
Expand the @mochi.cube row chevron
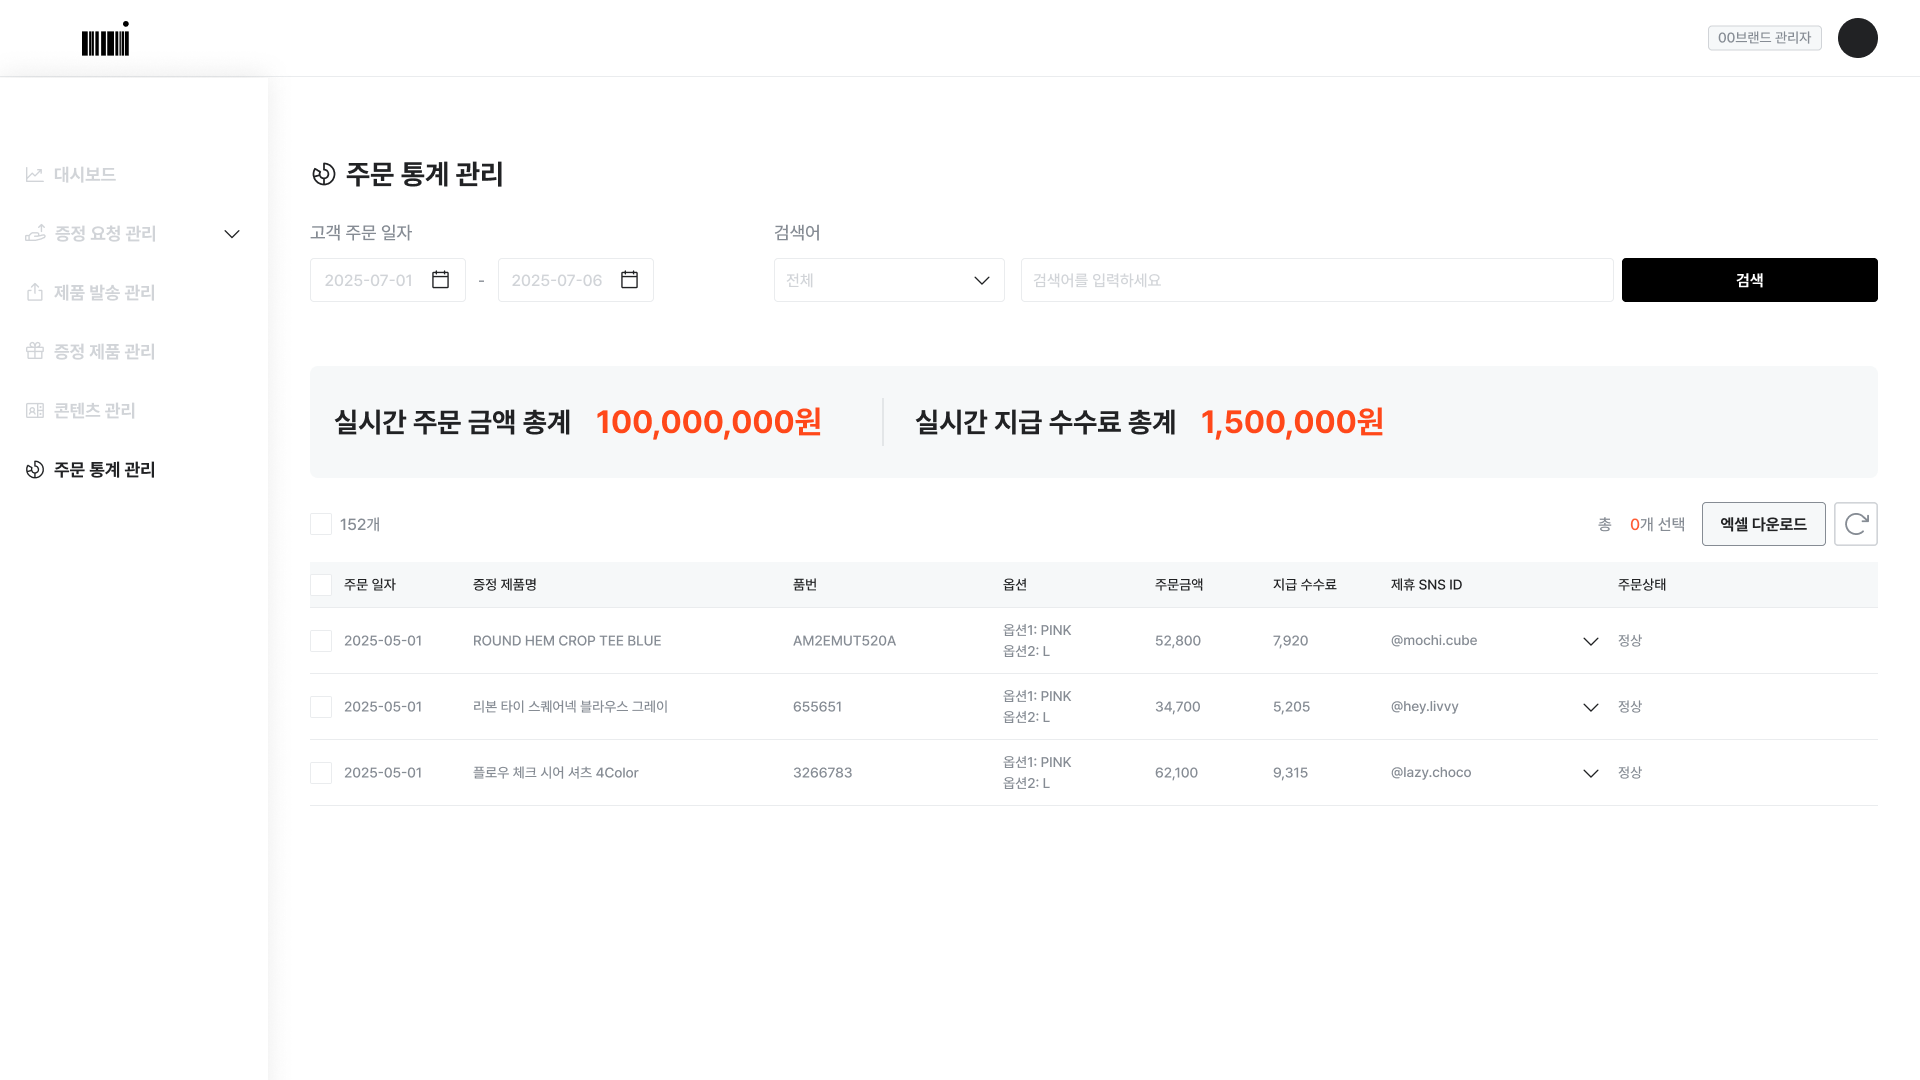(x=1590, y=642)
